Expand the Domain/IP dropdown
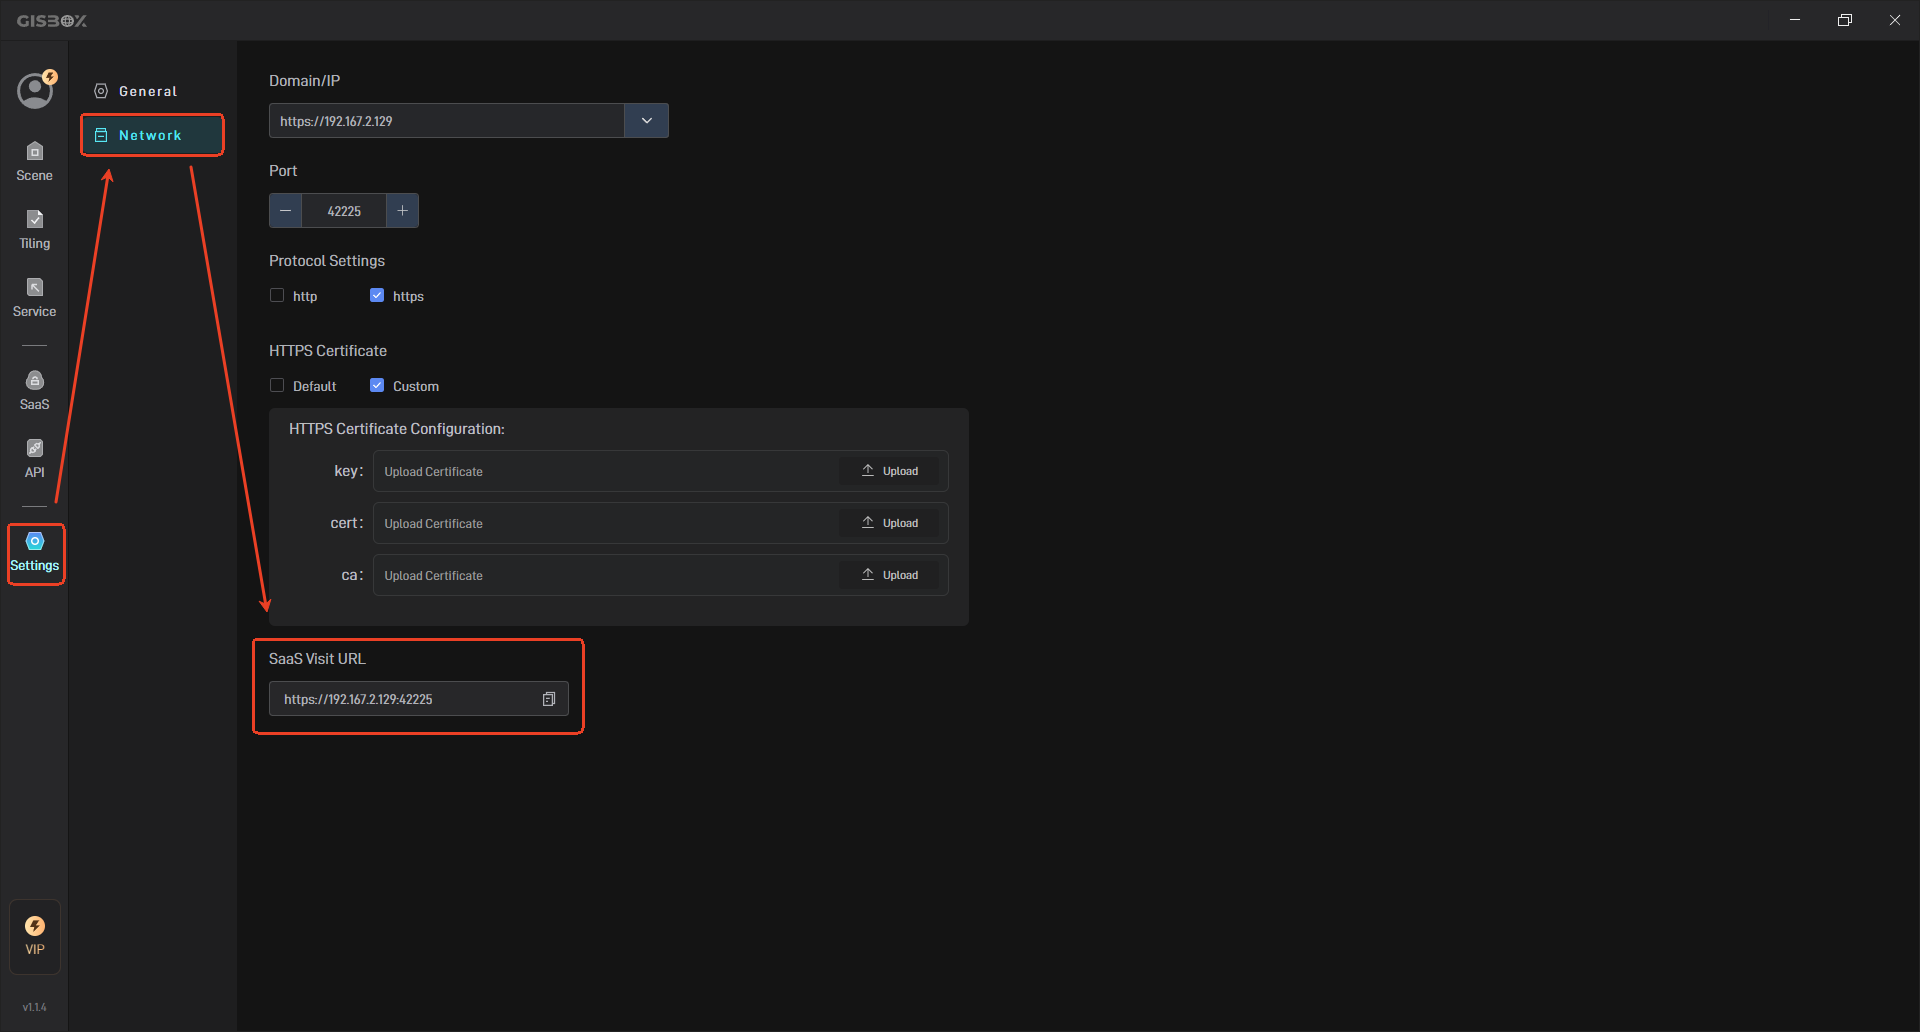 646,120
